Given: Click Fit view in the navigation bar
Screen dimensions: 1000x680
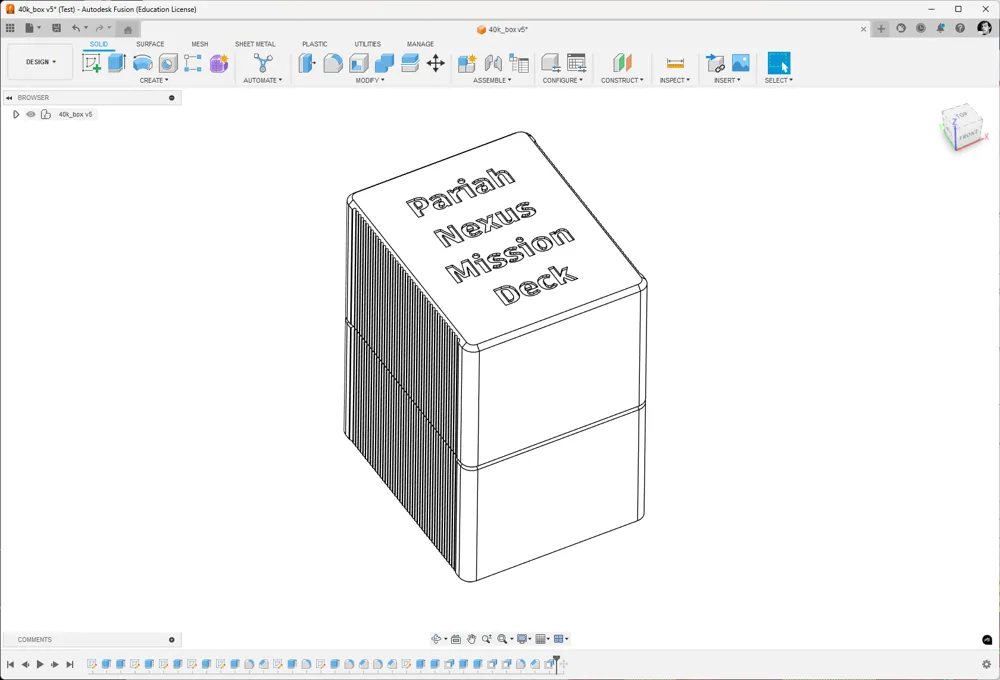Looking at the screenshot, I should click(x=503, y=638).
